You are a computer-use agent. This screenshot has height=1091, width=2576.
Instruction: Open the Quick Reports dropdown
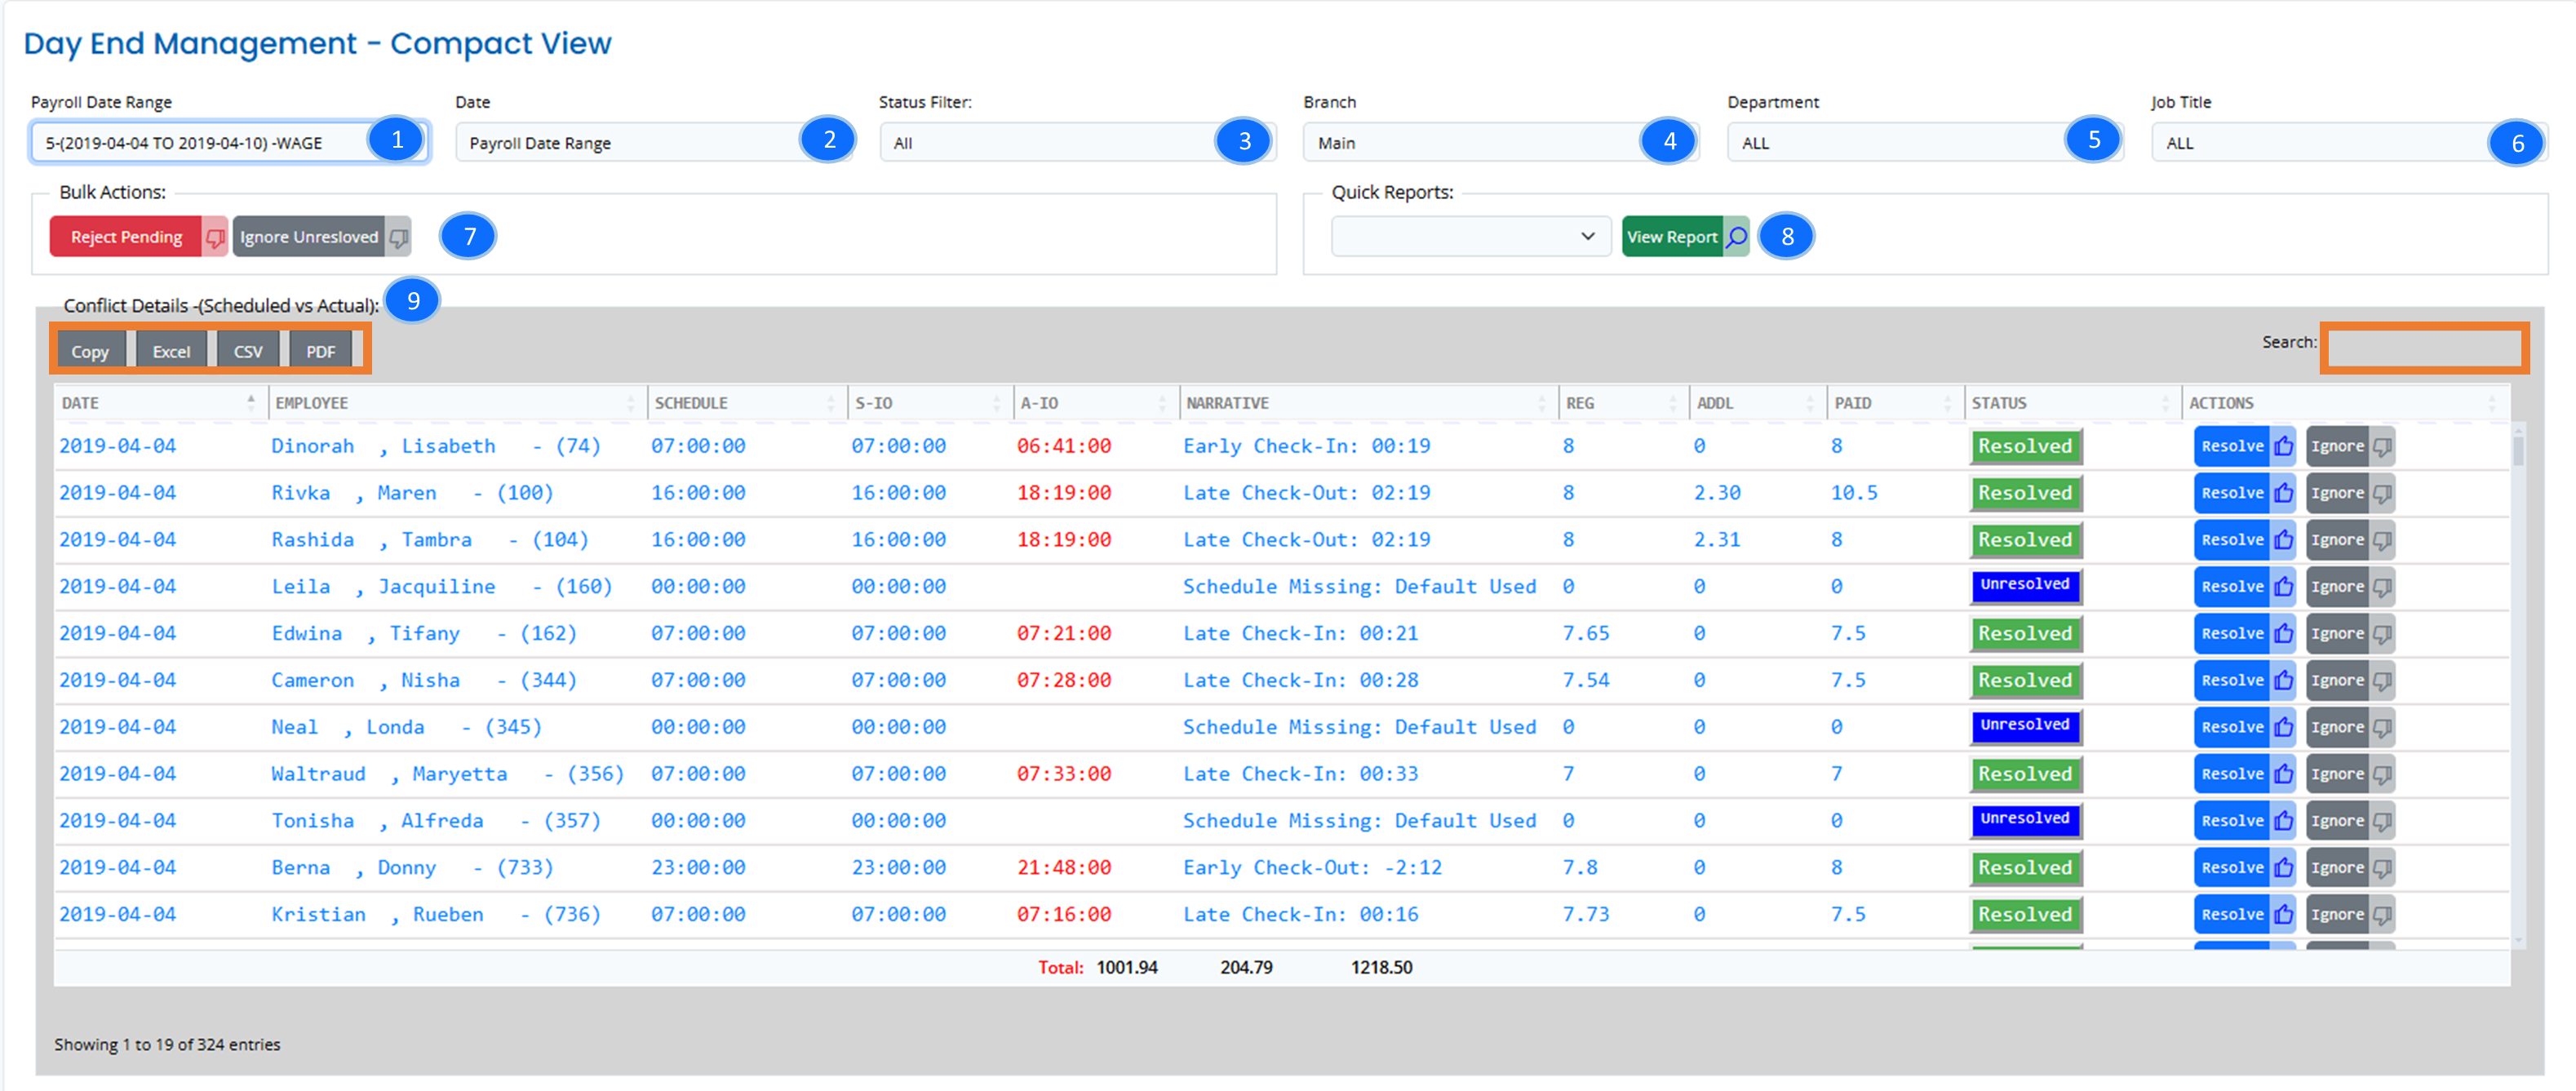[1470, 237]
